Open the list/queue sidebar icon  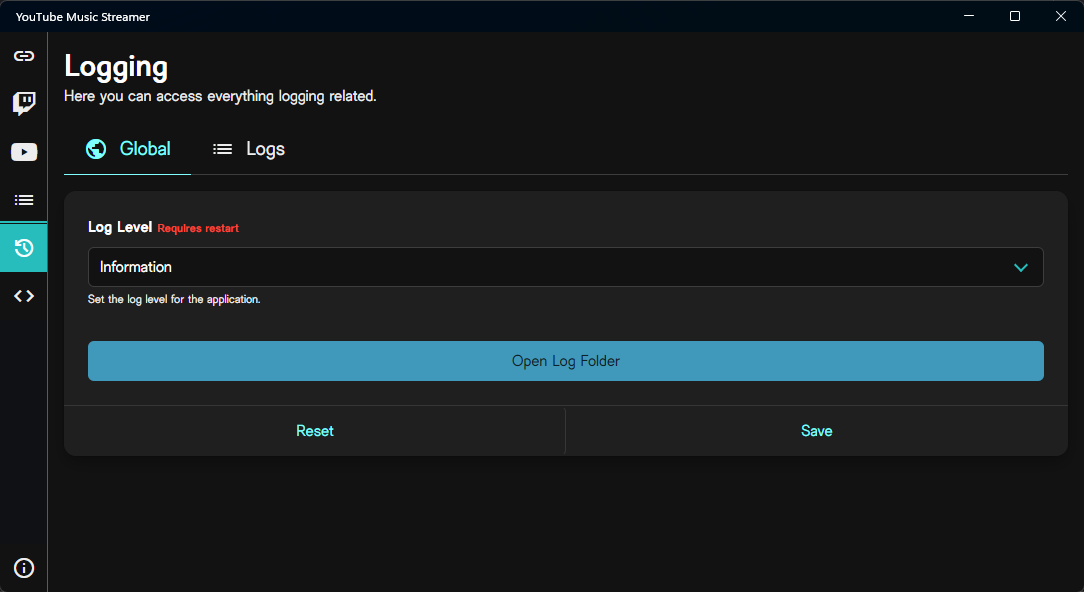click(24, 200)
